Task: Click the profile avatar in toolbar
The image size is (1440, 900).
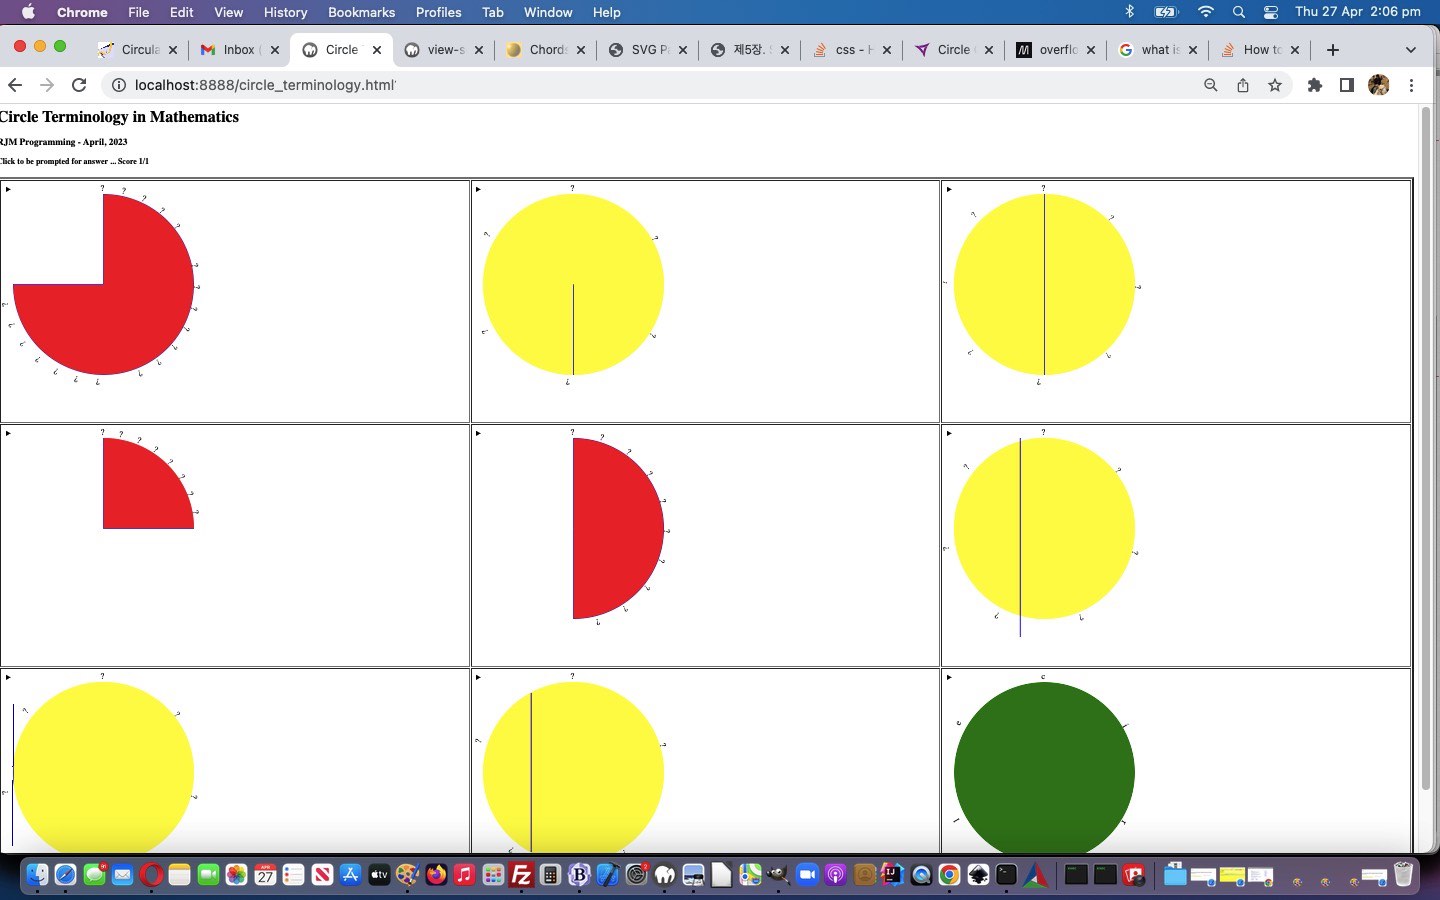Action: pyautogui.click(x=1379, y=85)
